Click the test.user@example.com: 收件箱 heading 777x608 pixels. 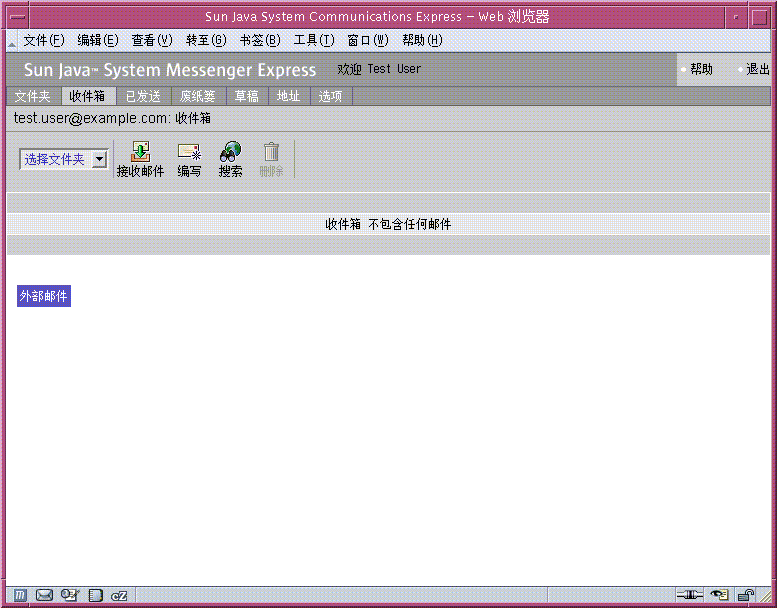pos(112,118)
